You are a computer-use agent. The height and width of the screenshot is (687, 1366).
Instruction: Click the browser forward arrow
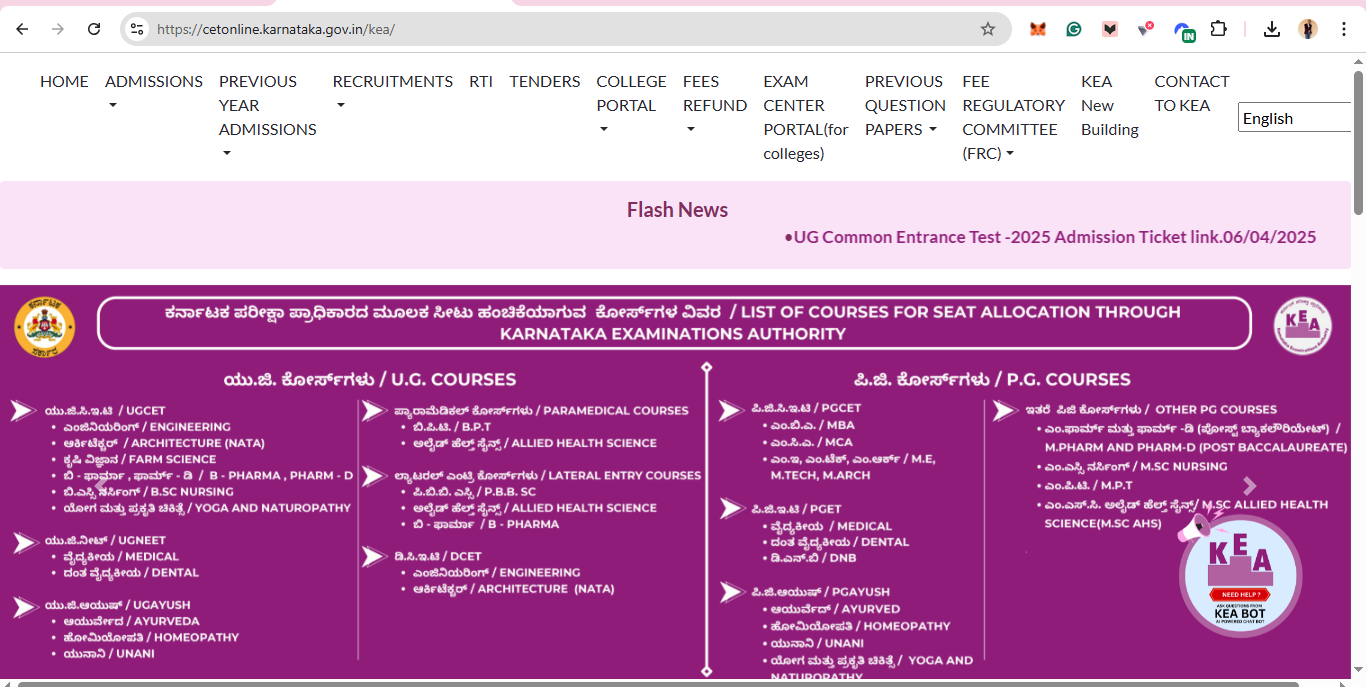click(58, 29)
